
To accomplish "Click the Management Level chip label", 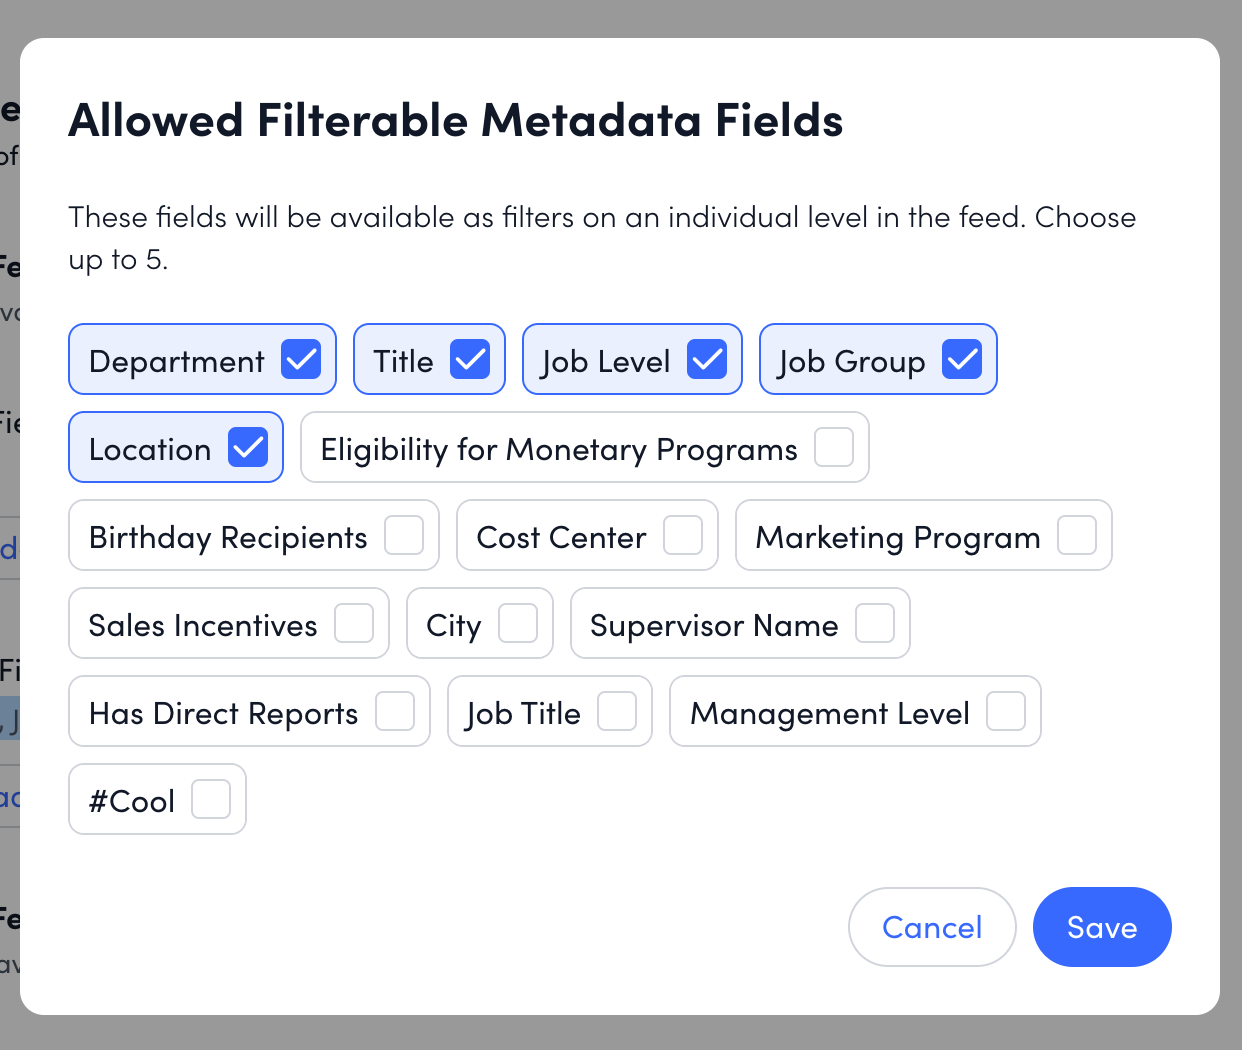I will click(830, 713).
